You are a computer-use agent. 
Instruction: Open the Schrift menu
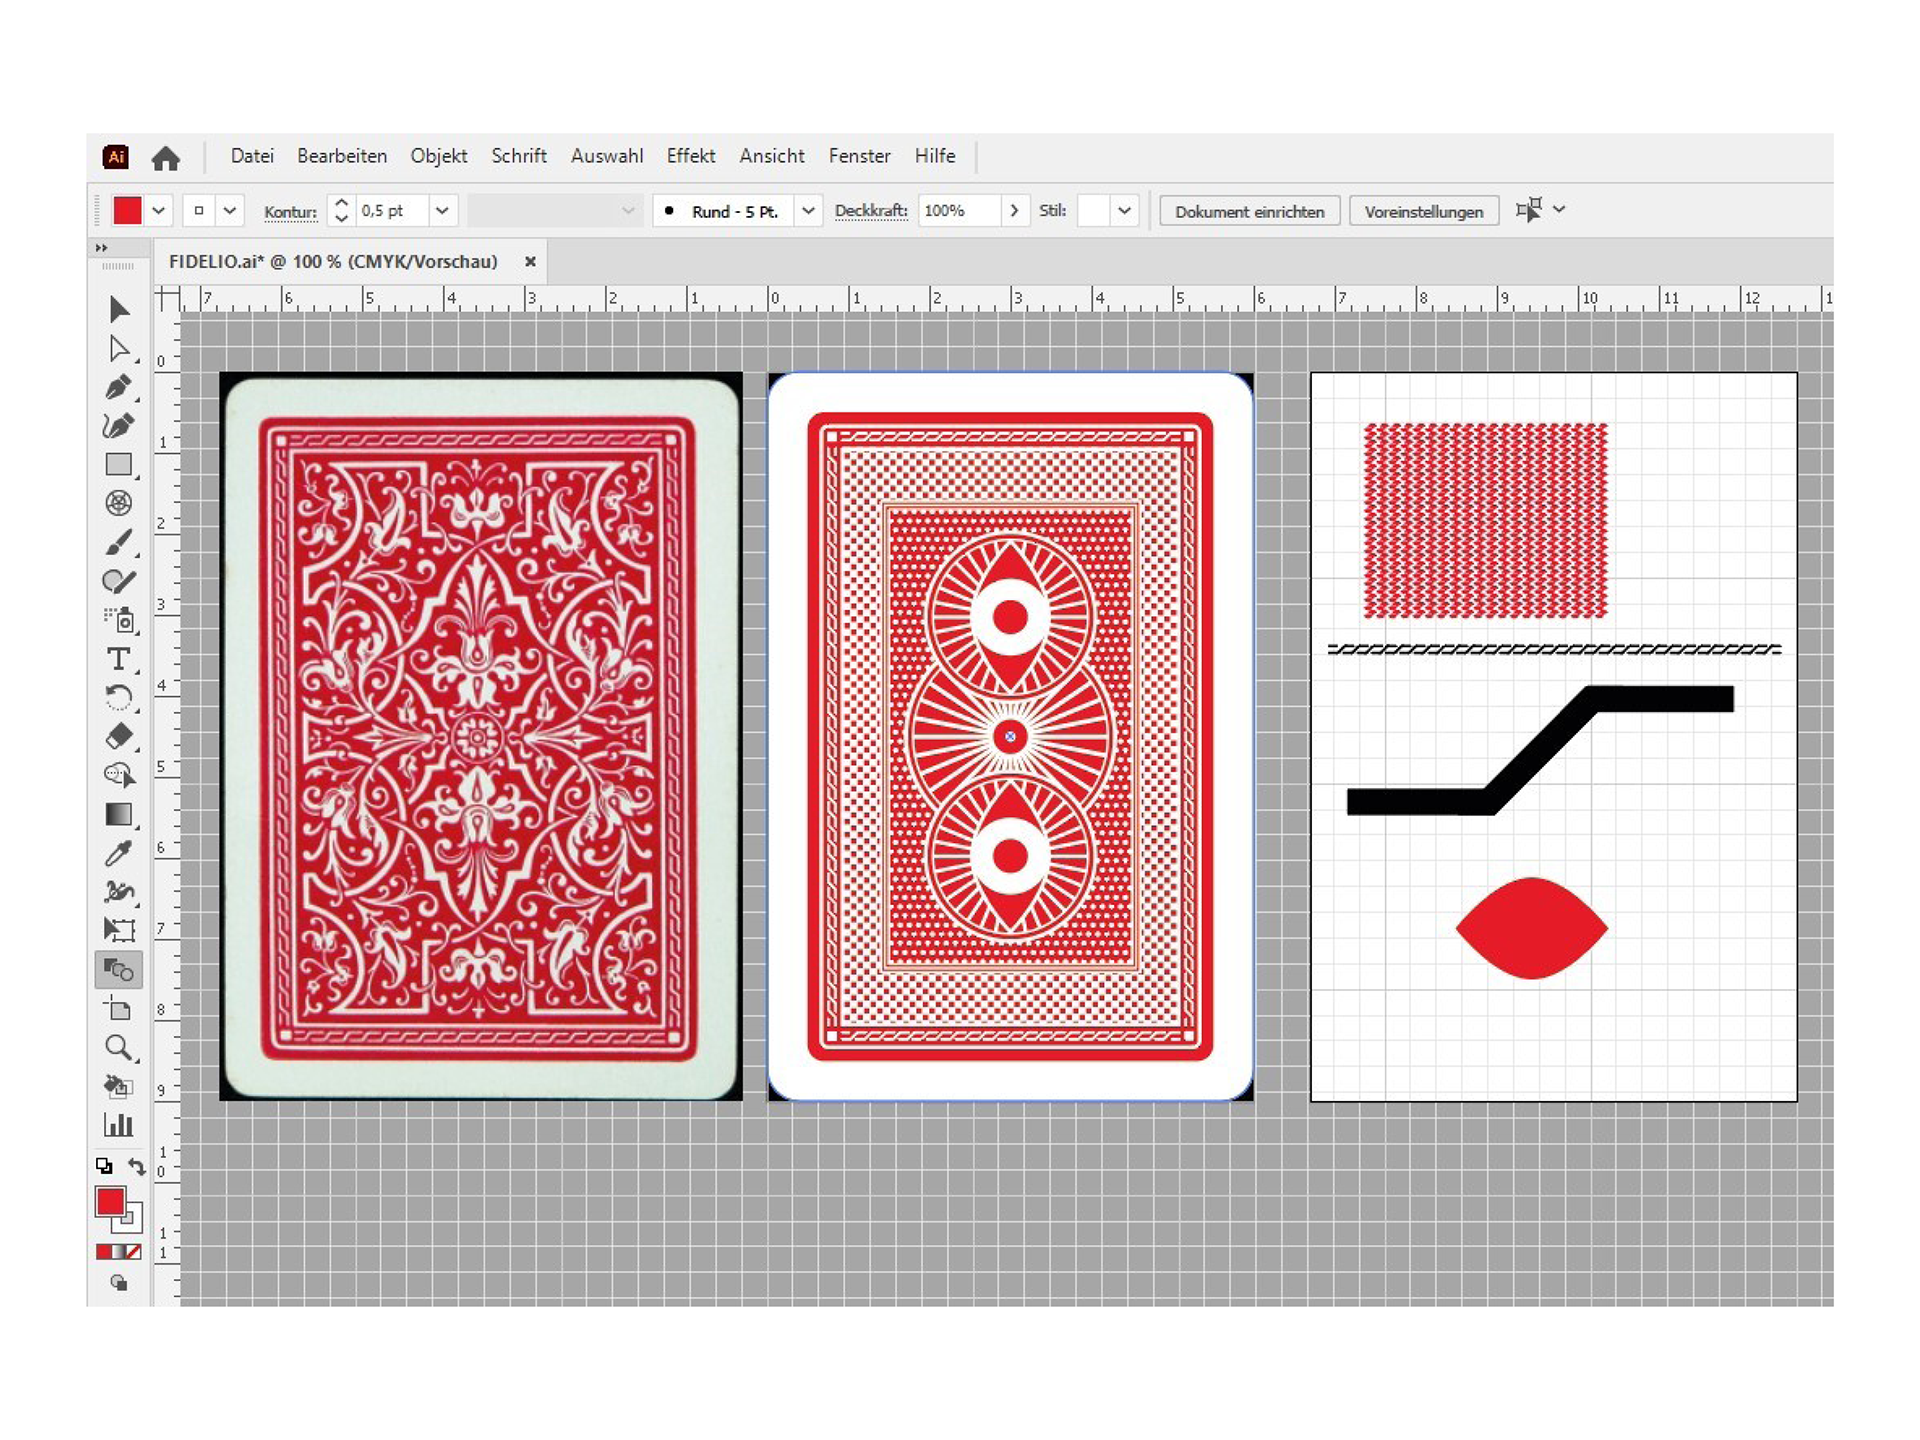[519, 156]
